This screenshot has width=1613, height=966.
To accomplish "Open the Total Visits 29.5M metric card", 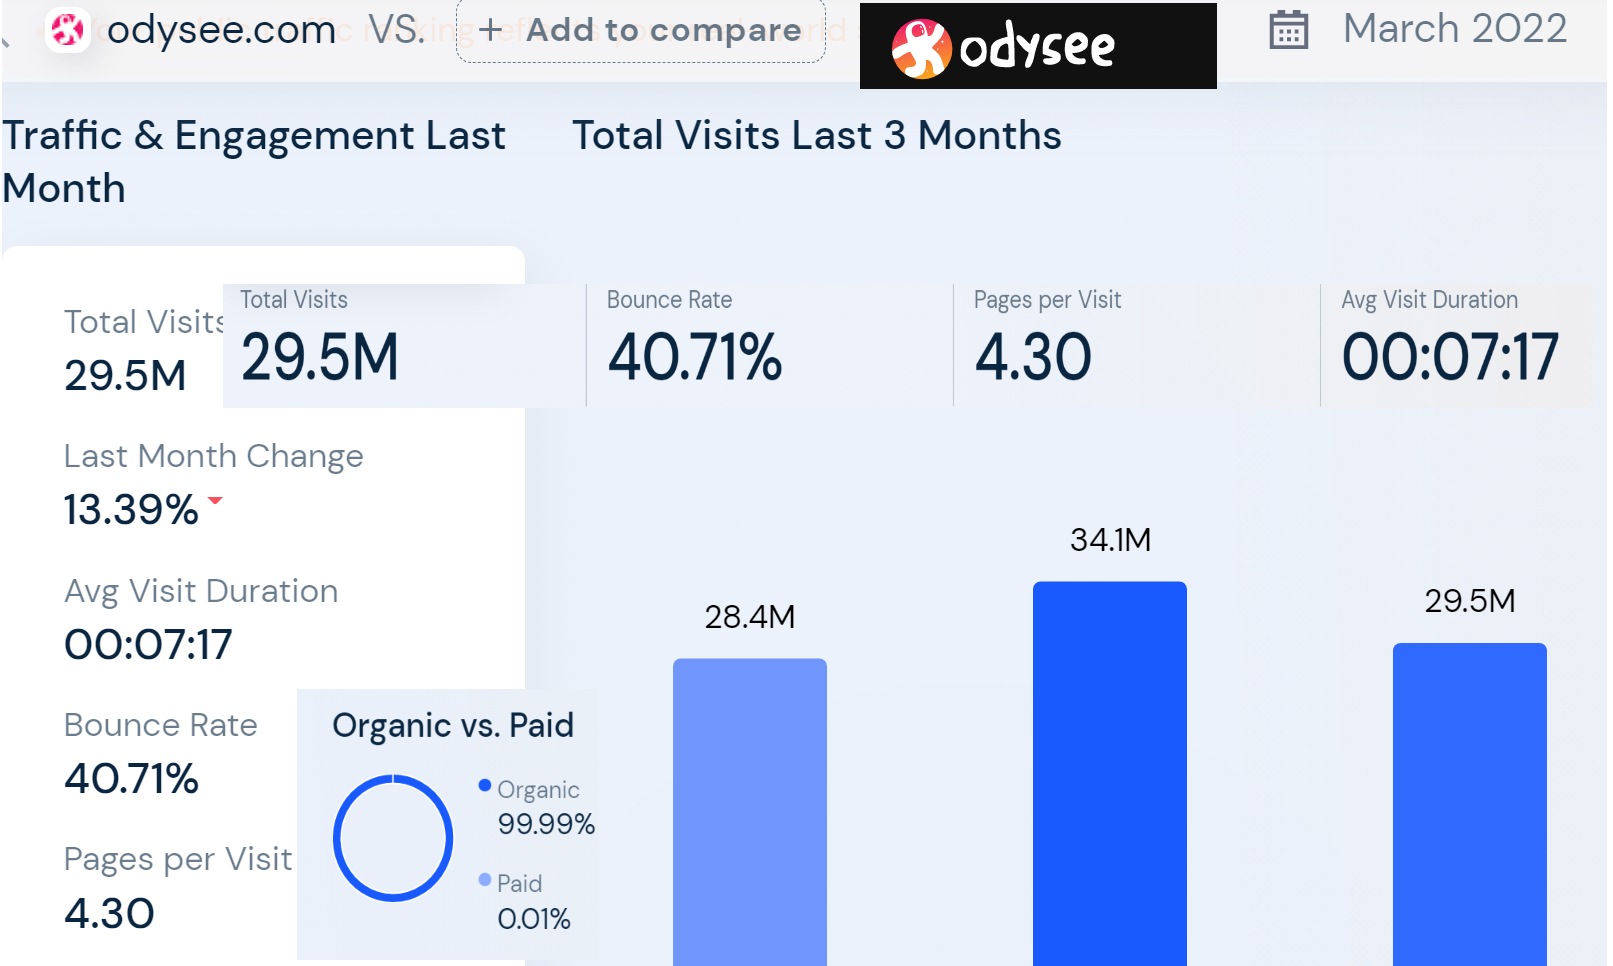I will [x=403, y=345].
